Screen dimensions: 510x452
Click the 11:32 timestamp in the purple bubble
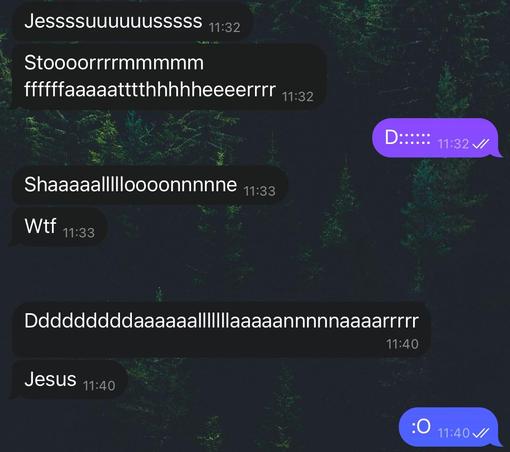tap(453, 144)
